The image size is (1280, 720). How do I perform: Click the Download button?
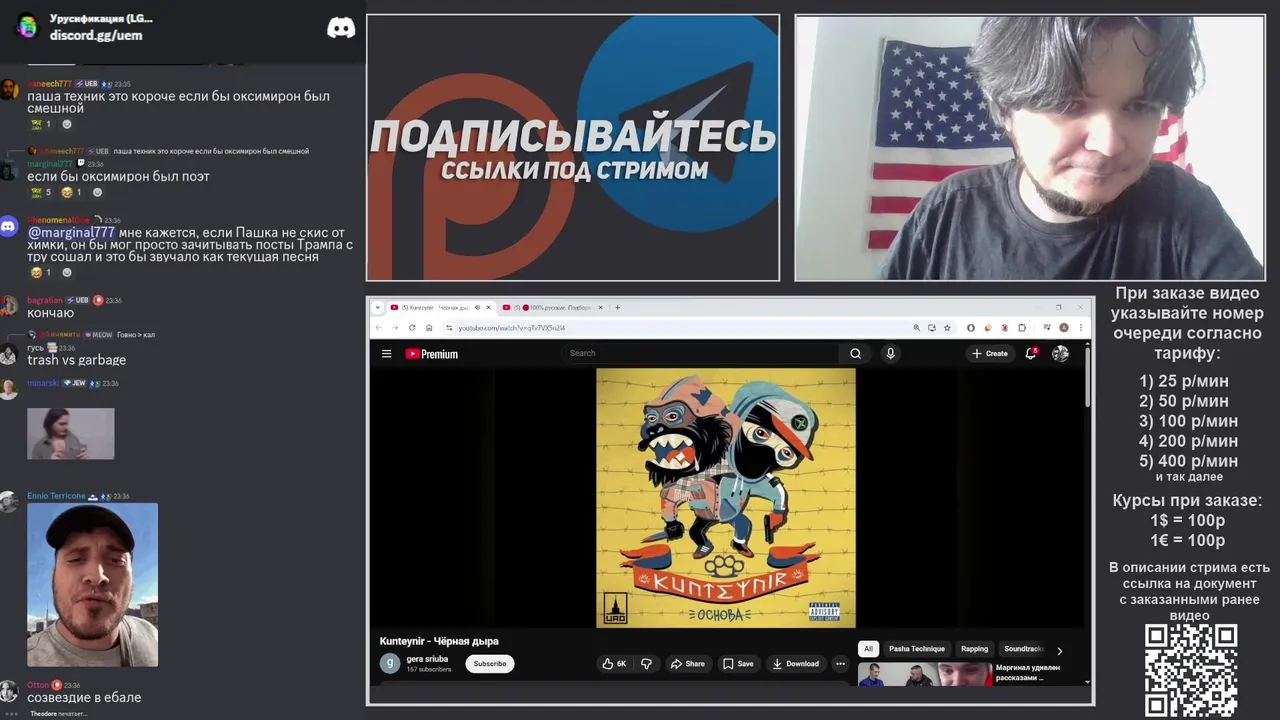(x=796, y=664)
